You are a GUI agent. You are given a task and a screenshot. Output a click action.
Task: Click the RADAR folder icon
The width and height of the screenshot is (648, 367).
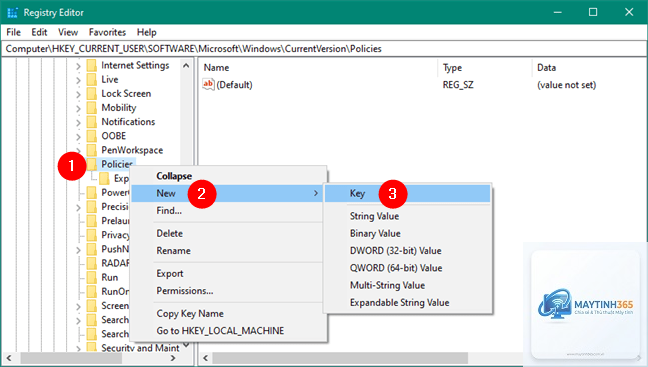pyautogui.click(x=92, y=263)
